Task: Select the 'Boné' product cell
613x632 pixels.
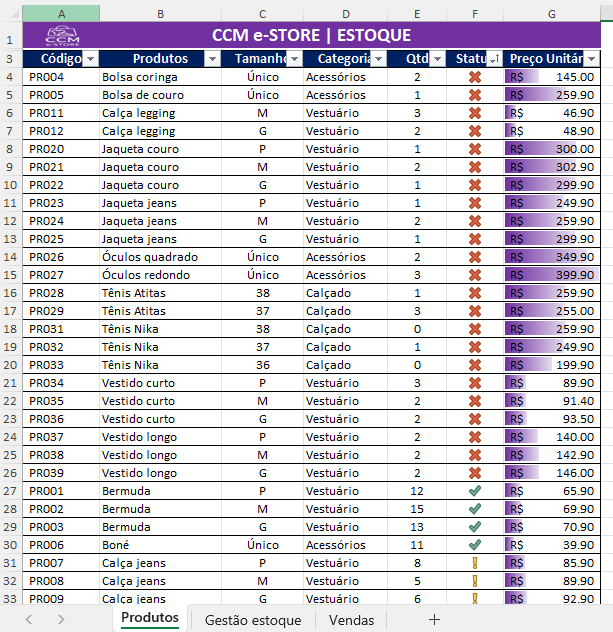Action: [160, 545]
